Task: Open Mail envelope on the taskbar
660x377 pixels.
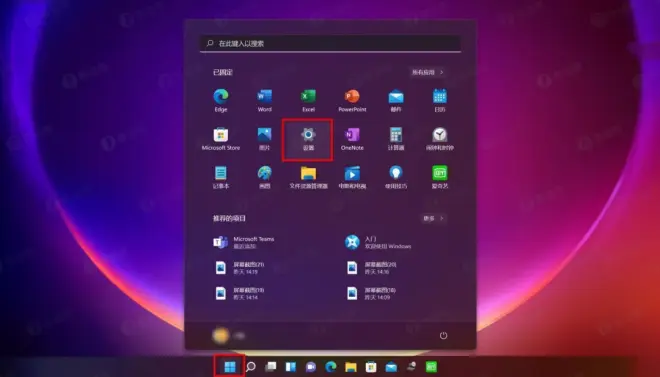Action: point(391,367)
